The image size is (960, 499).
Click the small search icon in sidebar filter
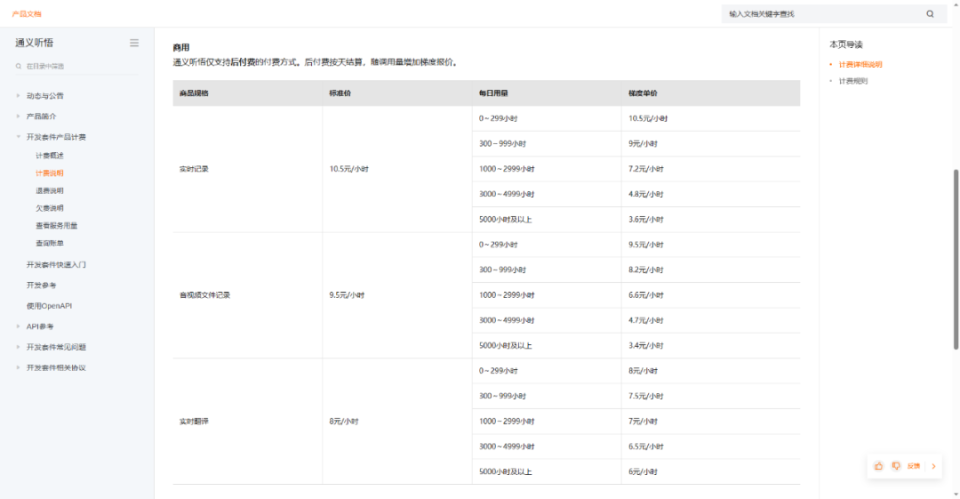coord(18,66)
